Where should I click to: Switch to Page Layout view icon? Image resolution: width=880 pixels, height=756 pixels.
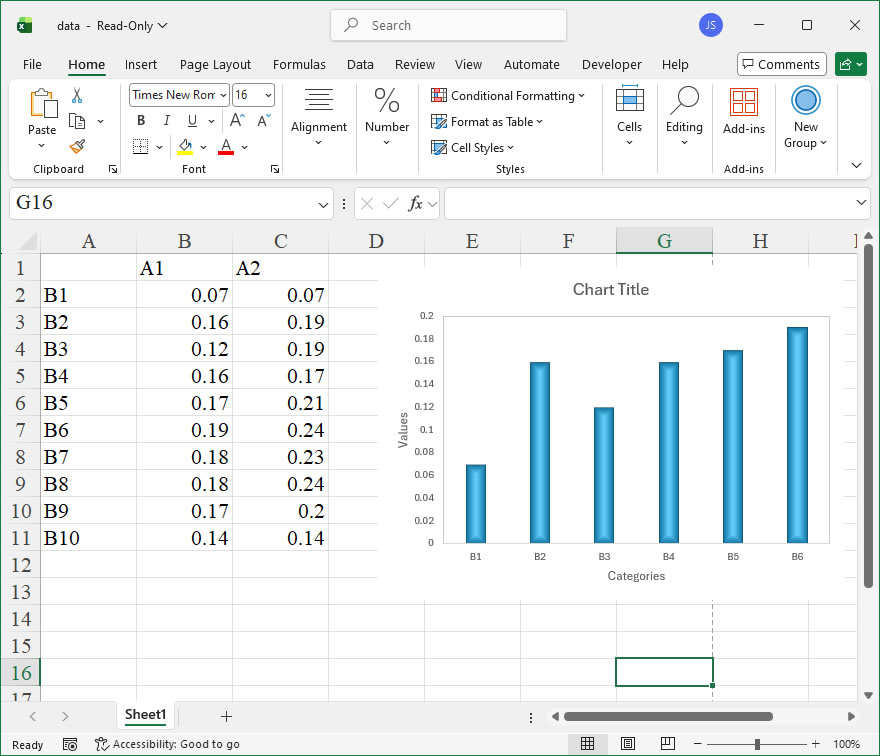pos(627,744)
